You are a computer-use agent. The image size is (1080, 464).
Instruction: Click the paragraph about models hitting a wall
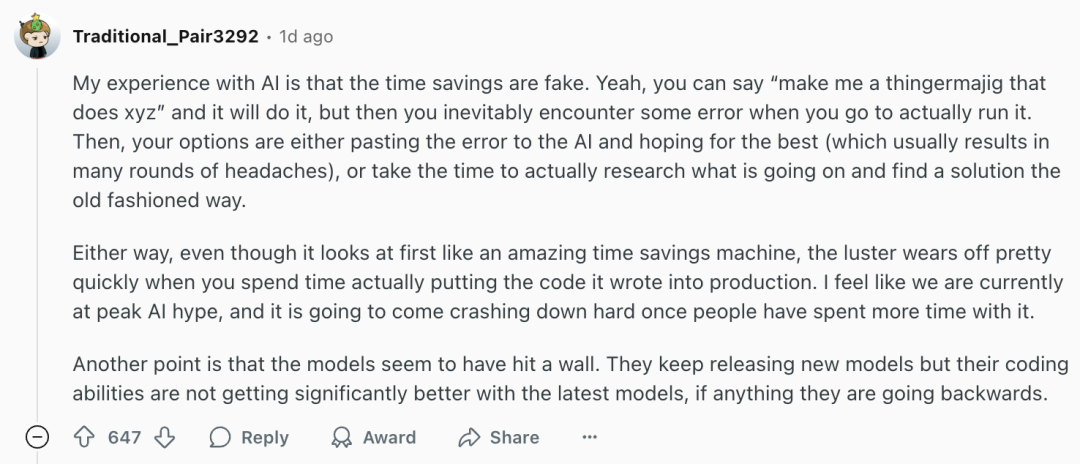(560, 379)
